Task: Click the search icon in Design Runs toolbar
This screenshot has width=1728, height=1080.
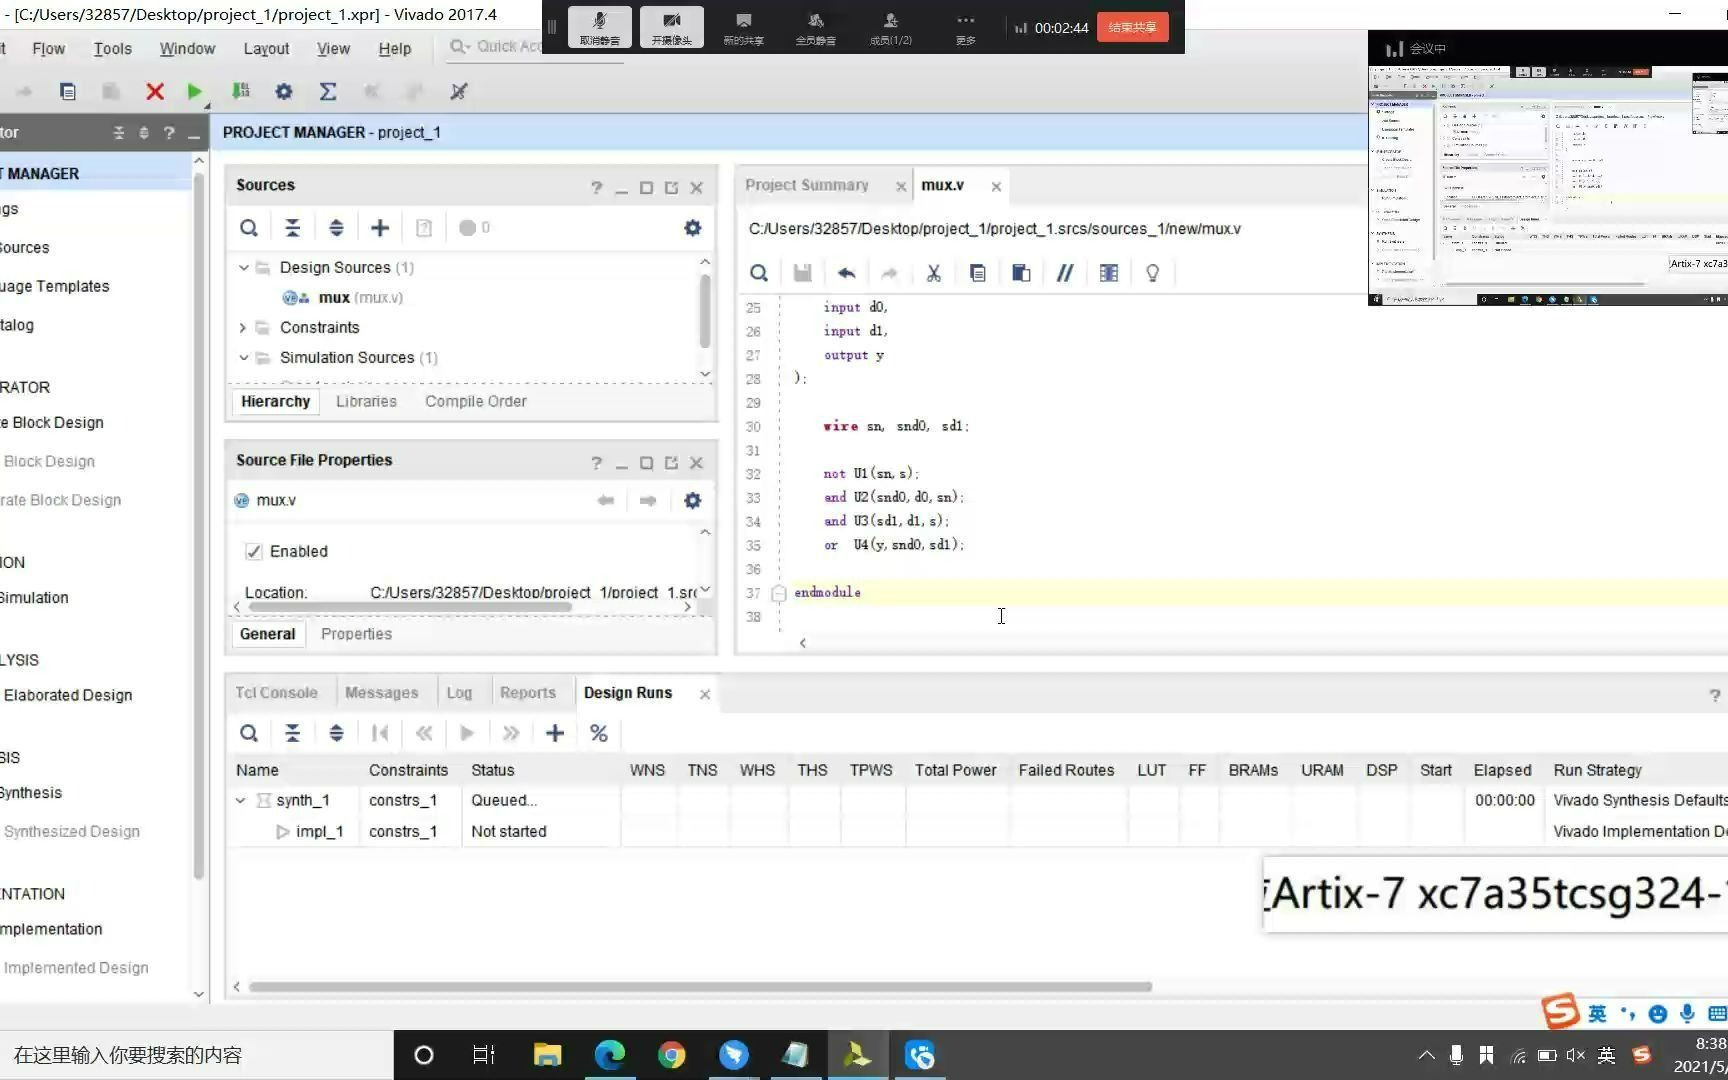Action: pyautogui.click(x=249, y=733)
